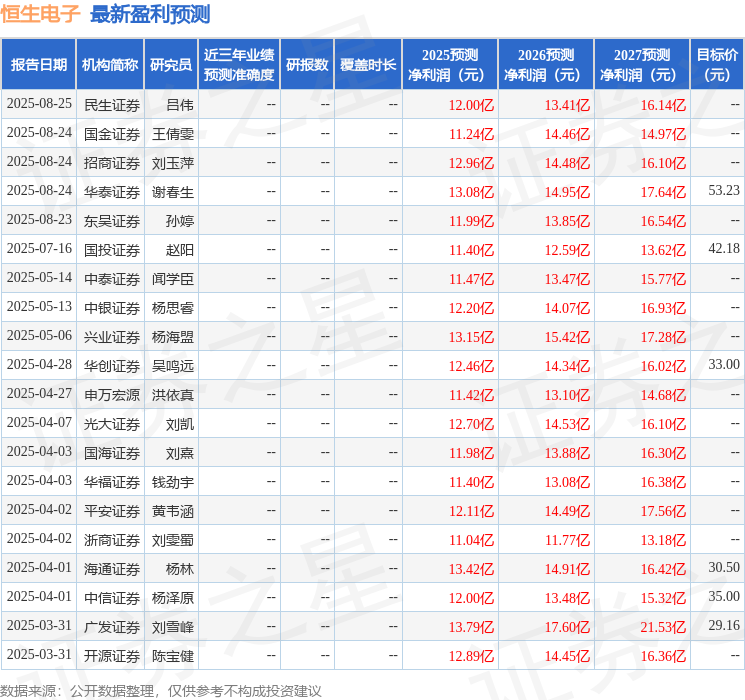Select 国金证券 in the table

pos(112,134)
